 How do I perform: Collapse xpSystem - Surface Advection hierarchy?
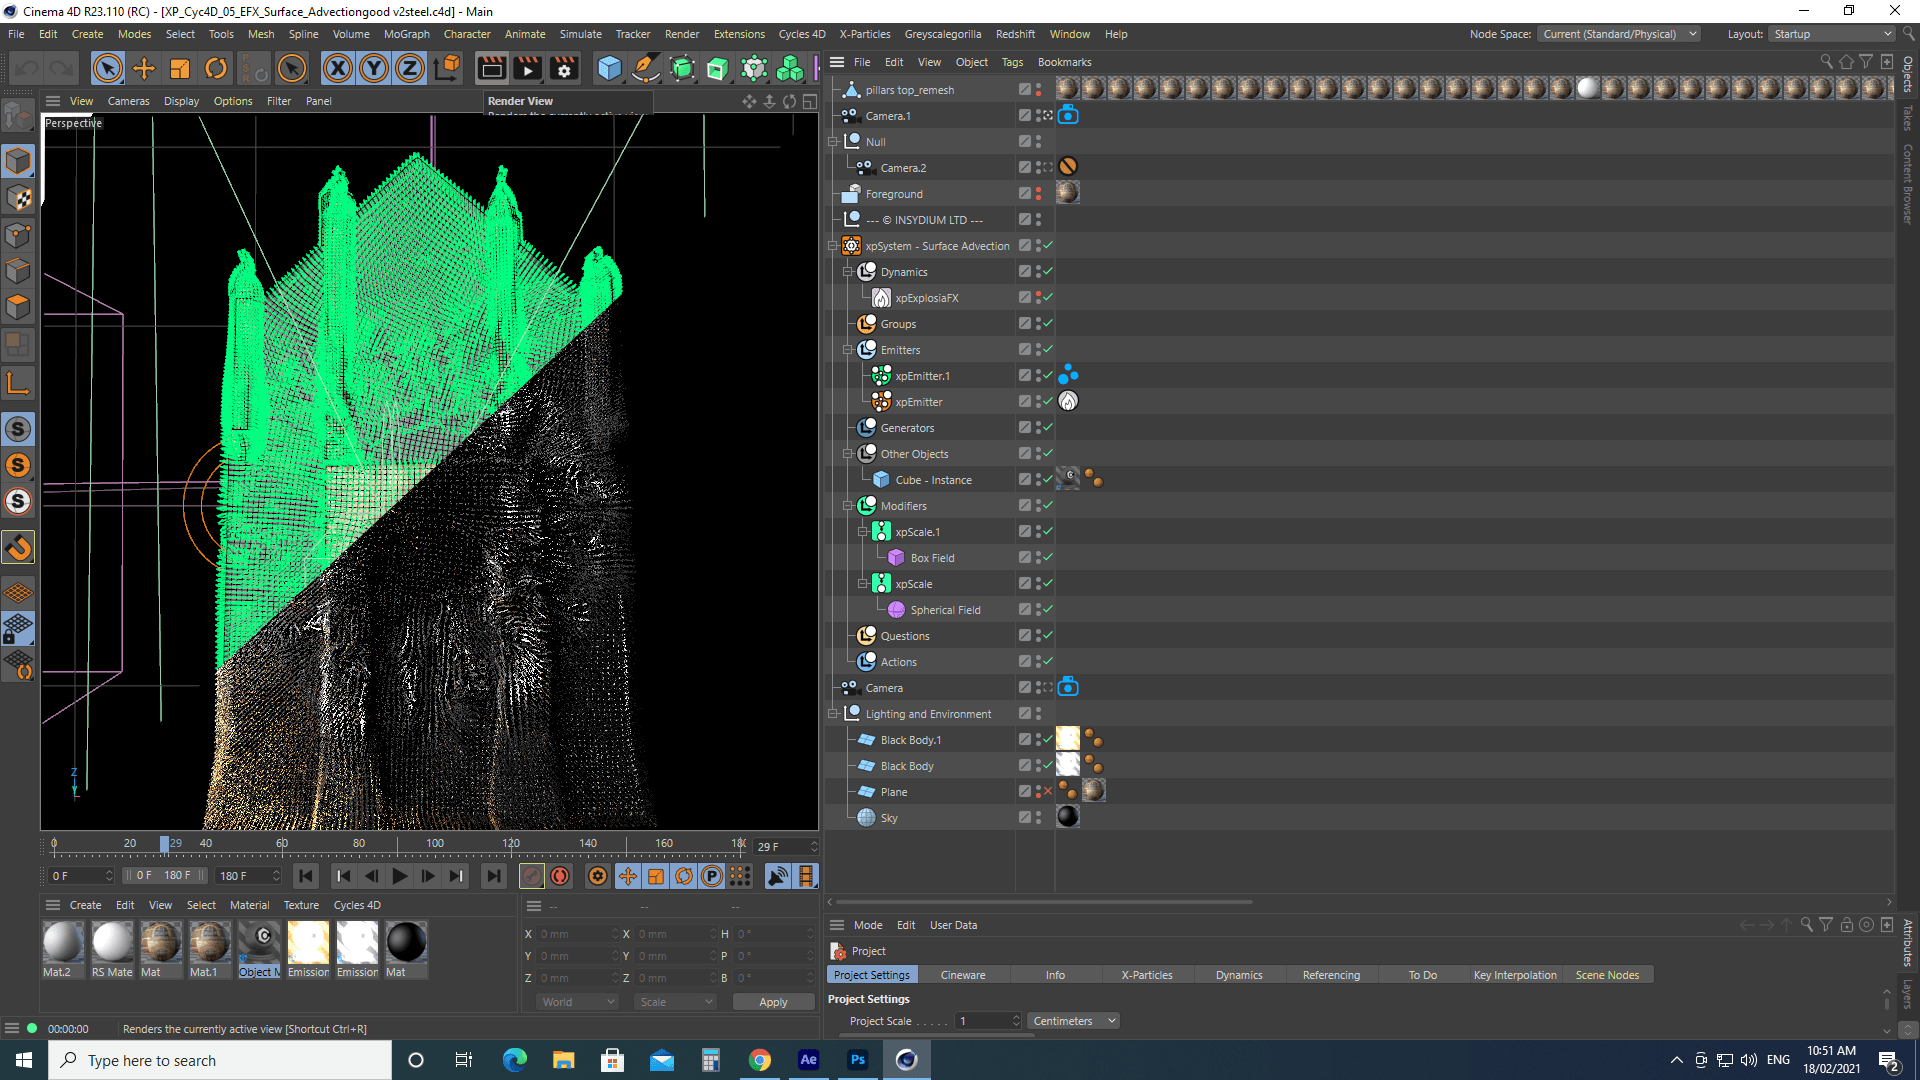click(833, 246)
